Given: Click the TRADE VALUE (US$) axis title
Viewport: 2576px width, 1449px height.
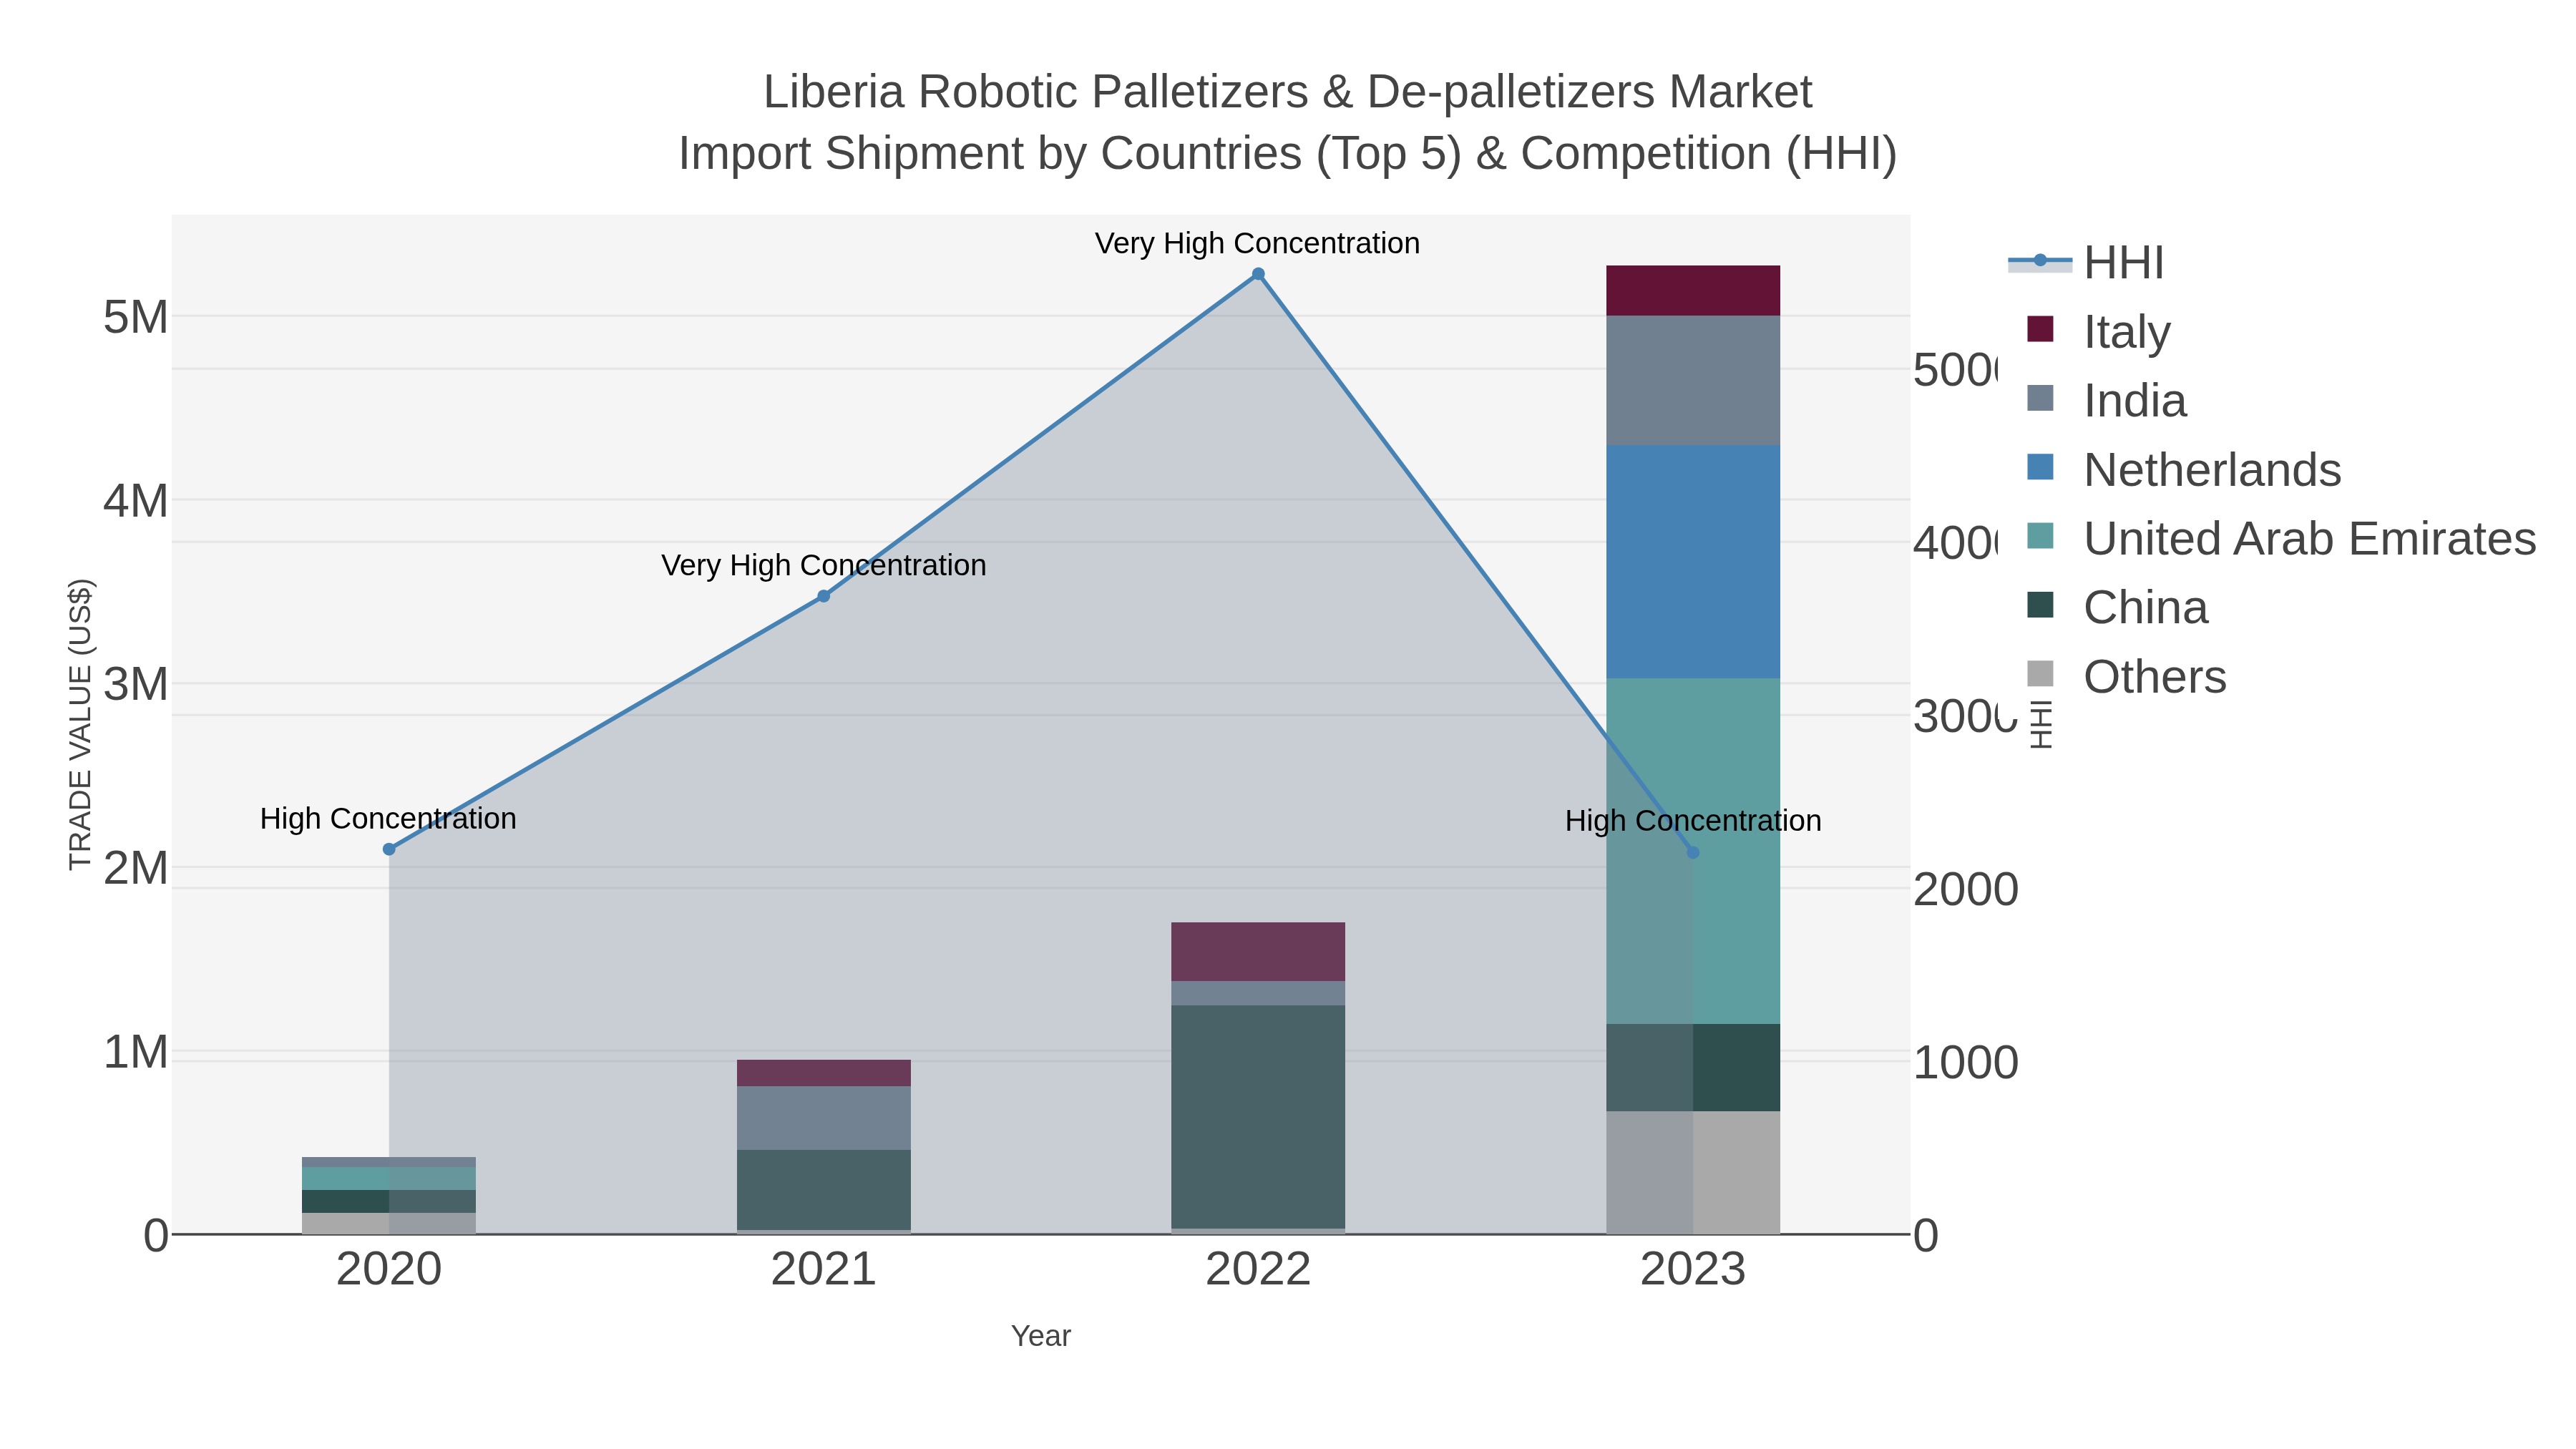Looking at the screenshot, I should click(x=80, y=724).
